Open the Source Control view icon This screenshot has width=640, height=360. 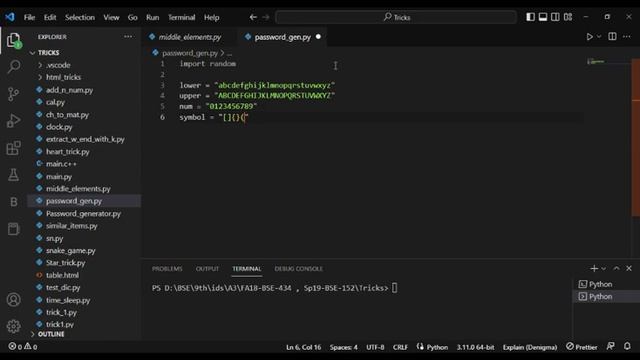pyautogui.click(x=13, y=94)
